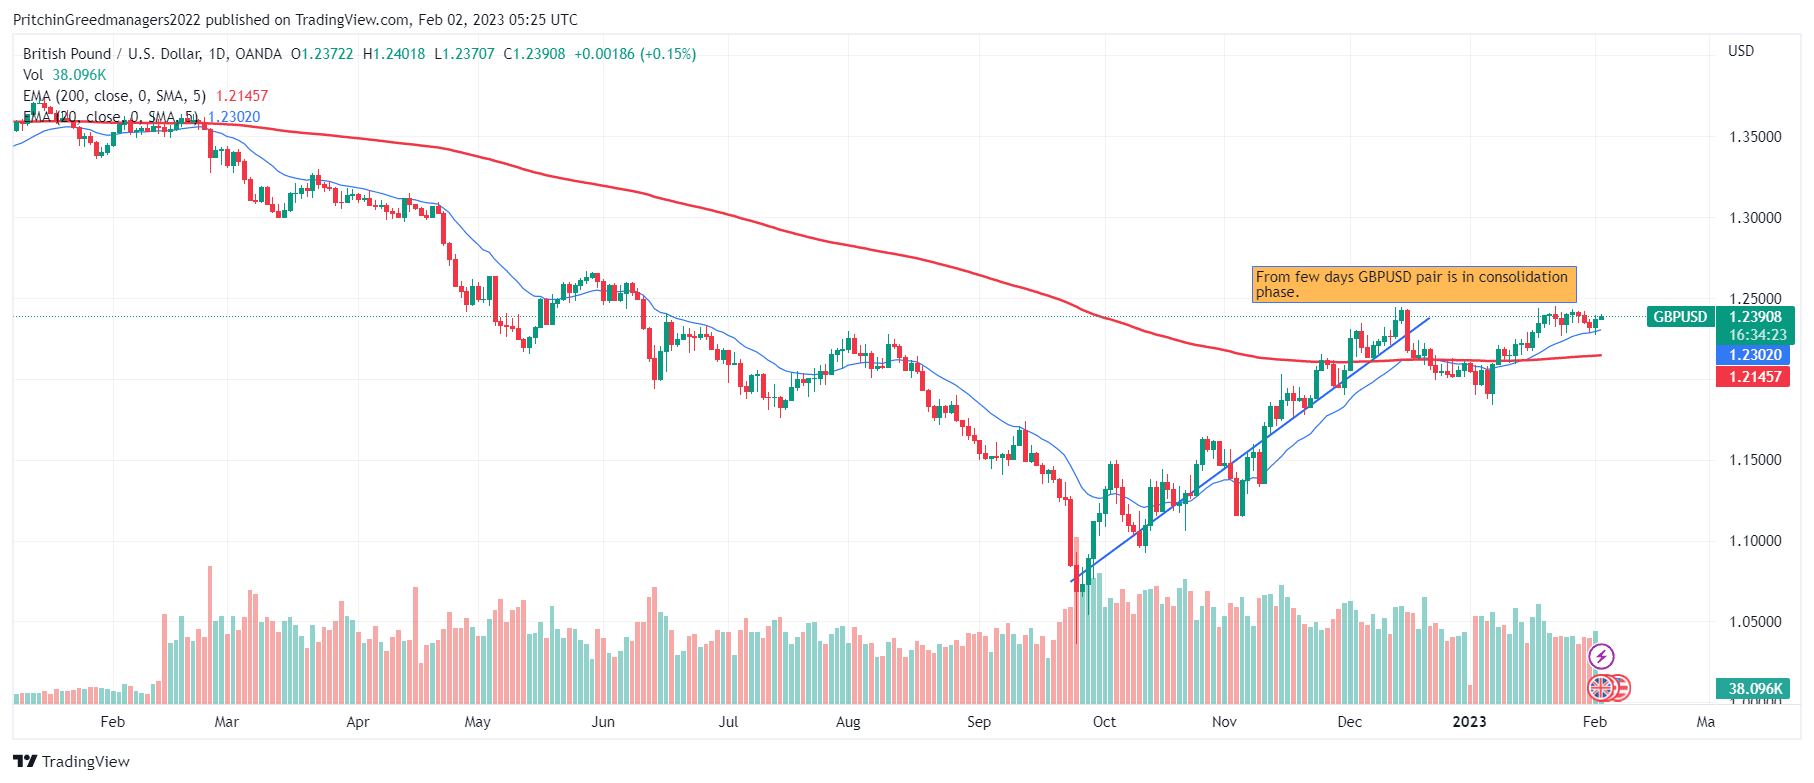
Task: Click the Sep label on time axis
Action: [979, 722]
